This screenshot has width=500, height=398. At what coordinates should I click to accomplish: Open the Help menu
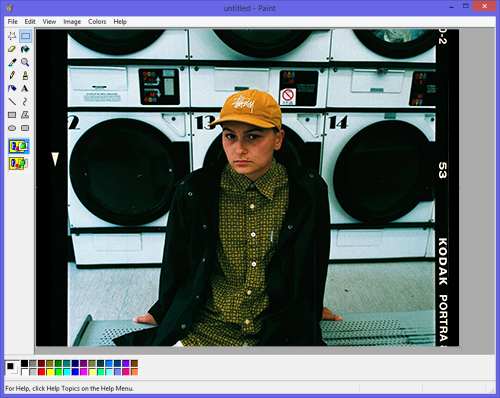coord(120,22)
